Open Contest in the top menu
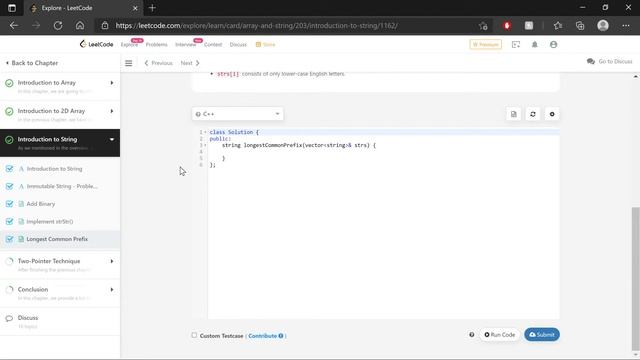The width and height of the screenshot is (640, 360). [x=213, y=44]
